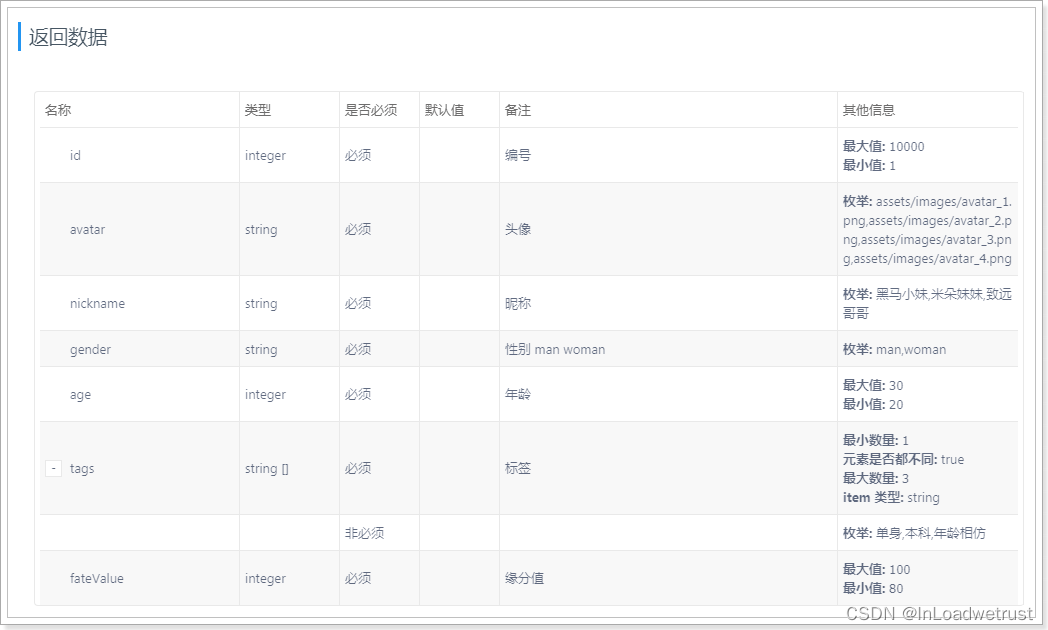This screenshot has width=1048, height=630.
Task: Select the avatar field name
Action: (88, 229)
